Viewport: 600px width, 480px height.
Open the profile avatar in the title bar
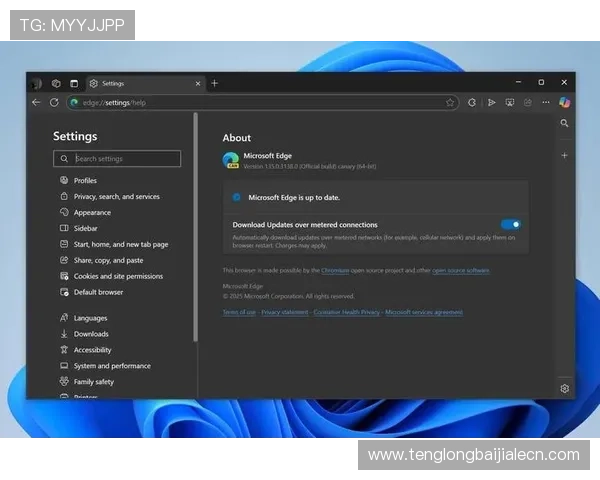pos(37,83)
